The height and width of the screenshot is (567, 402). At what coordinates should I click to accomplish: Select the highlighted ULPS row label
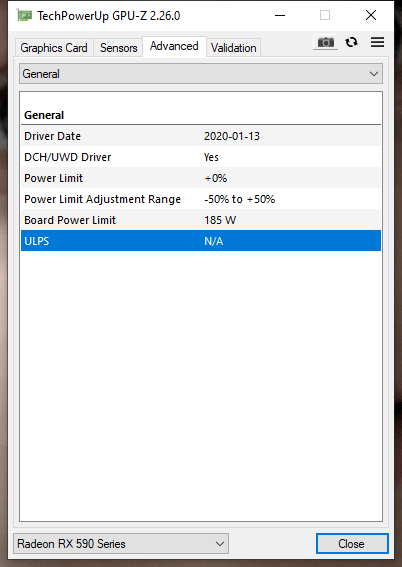click(37, 241)
